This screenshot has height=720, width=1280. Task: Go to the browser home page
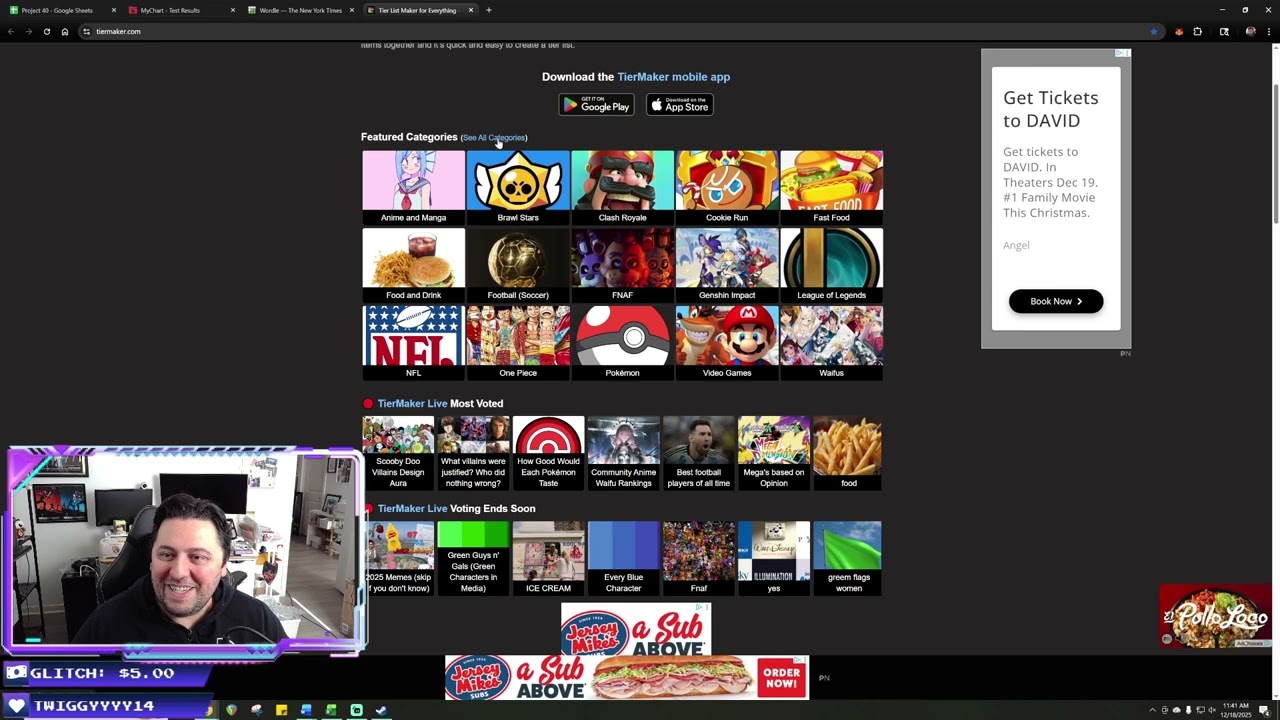(x=65, y=31)
